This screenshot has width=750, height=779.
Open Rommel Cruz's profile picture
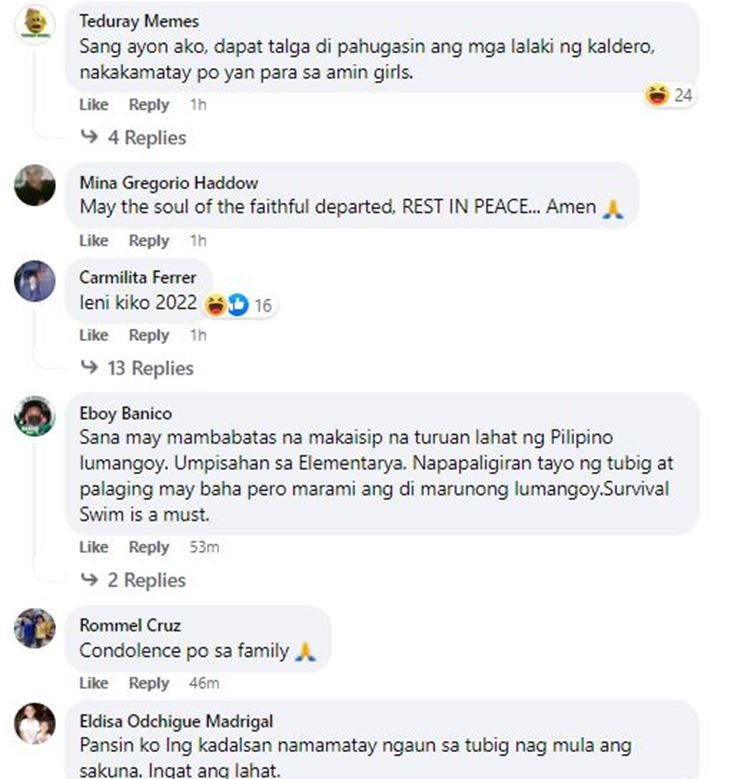(x=35, y=628)
